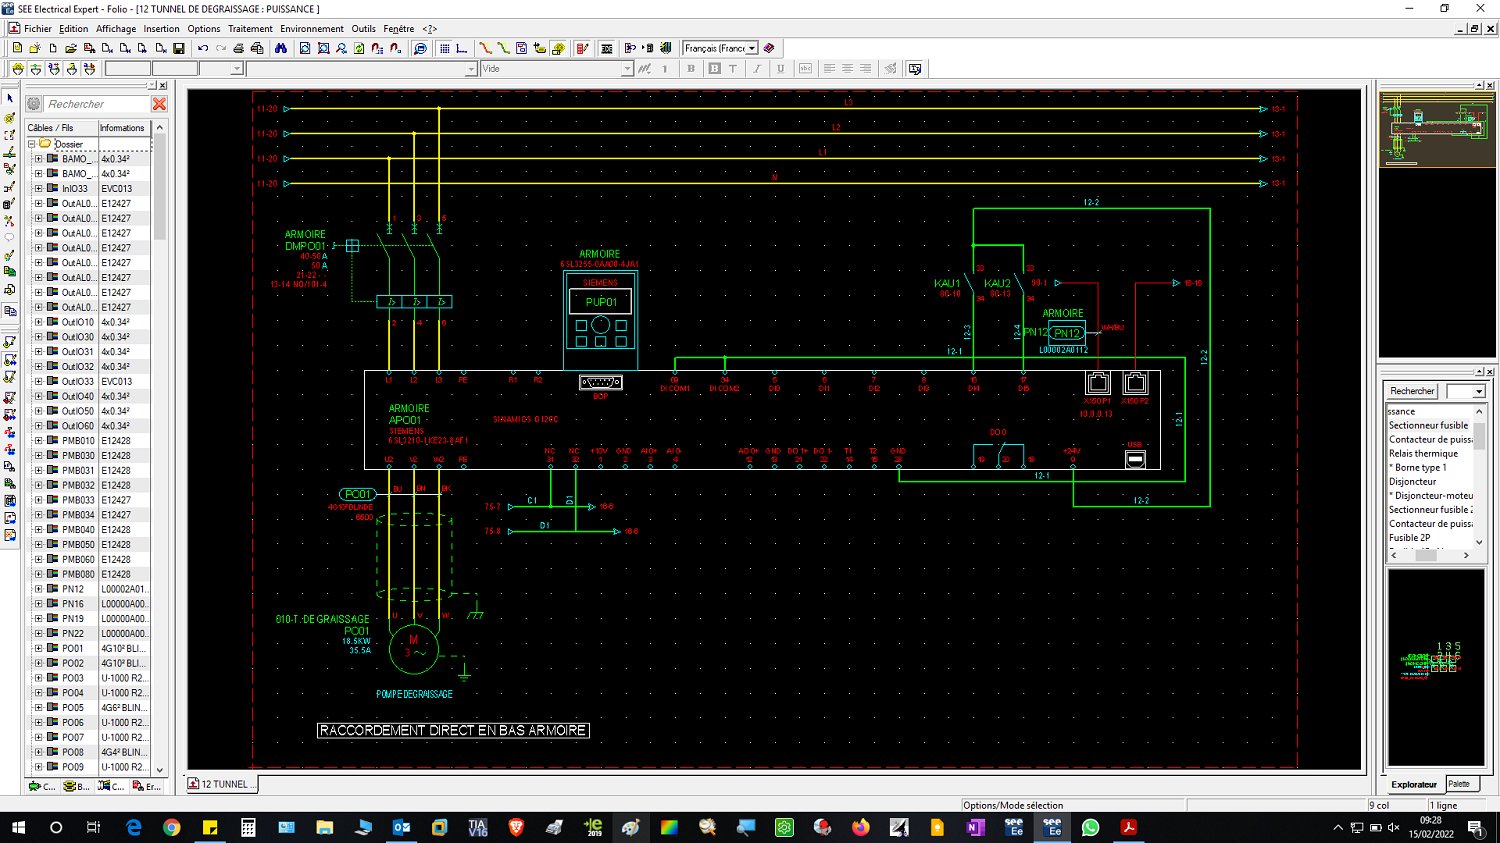Click the red book help icon
The image size is (1500, 843).
click(769, 48)
